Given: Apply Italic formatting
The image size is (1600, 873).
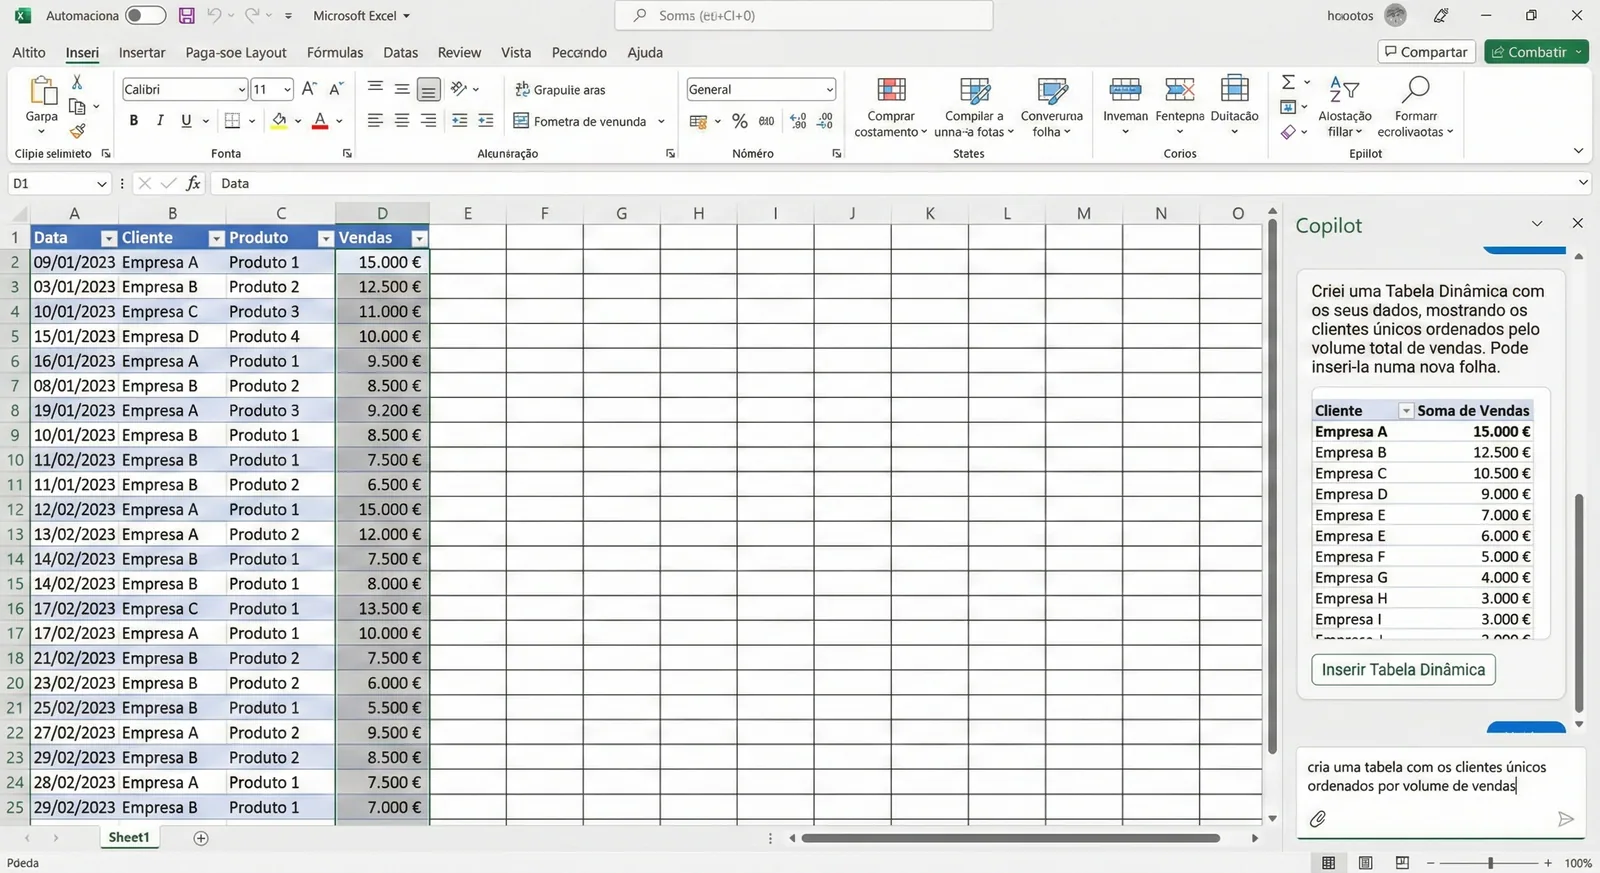Looking at the screenshot, I should 160,121.
